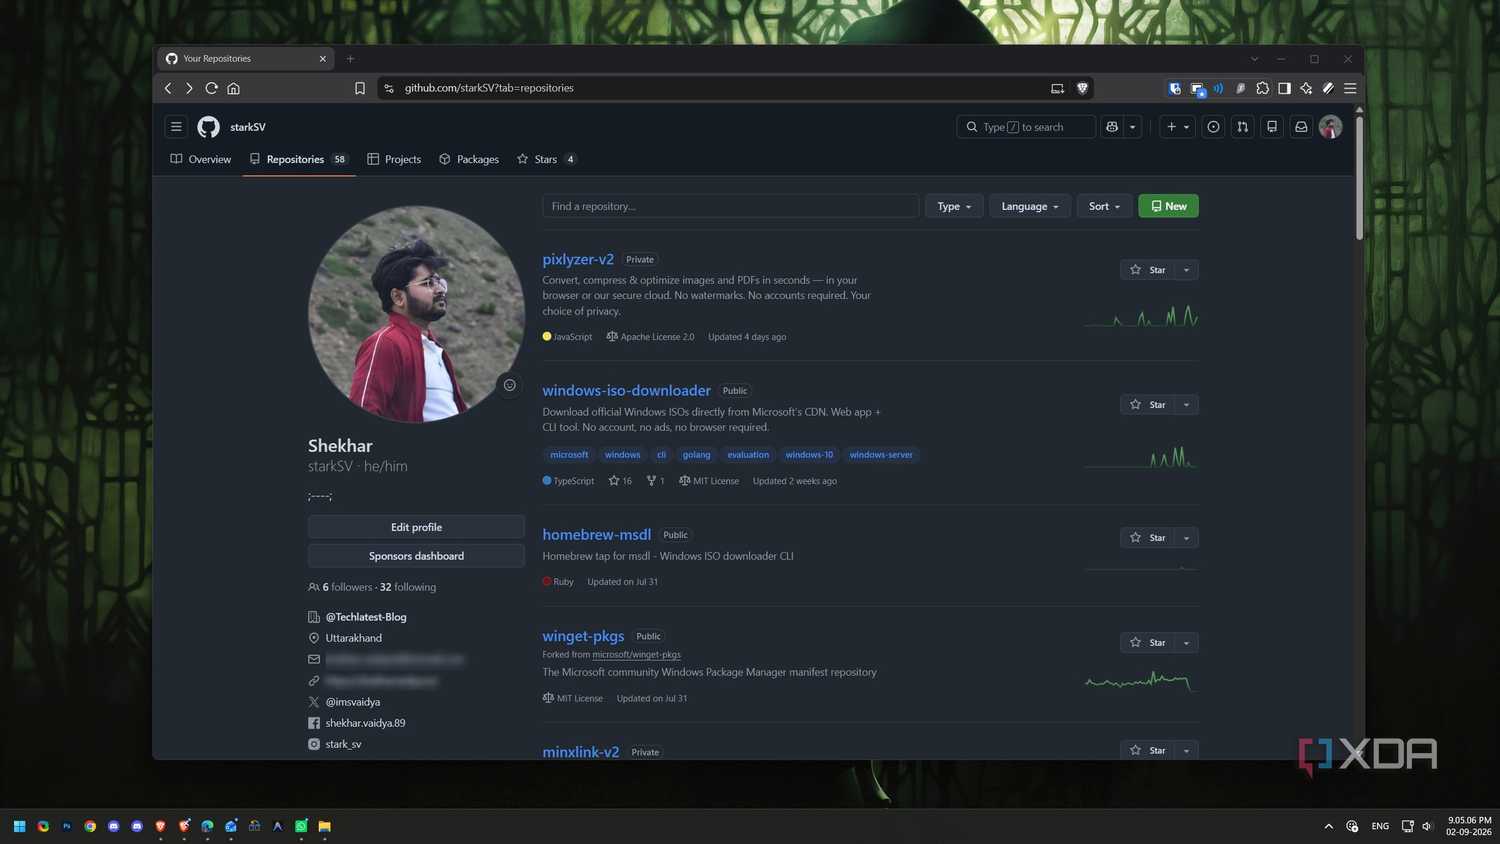This screenshot has width=1500, height=844.
Task: Click the Type / to search box
Action: tap(1025, 127)
